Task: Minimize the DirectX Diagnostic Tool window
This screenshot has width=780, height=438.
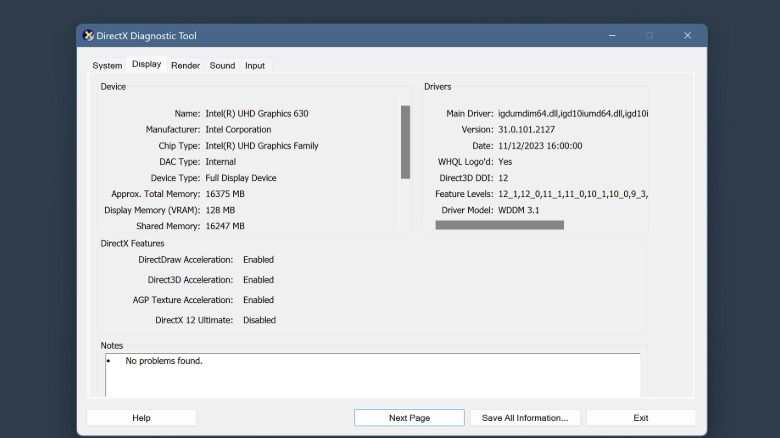Action: coord(612,36)
